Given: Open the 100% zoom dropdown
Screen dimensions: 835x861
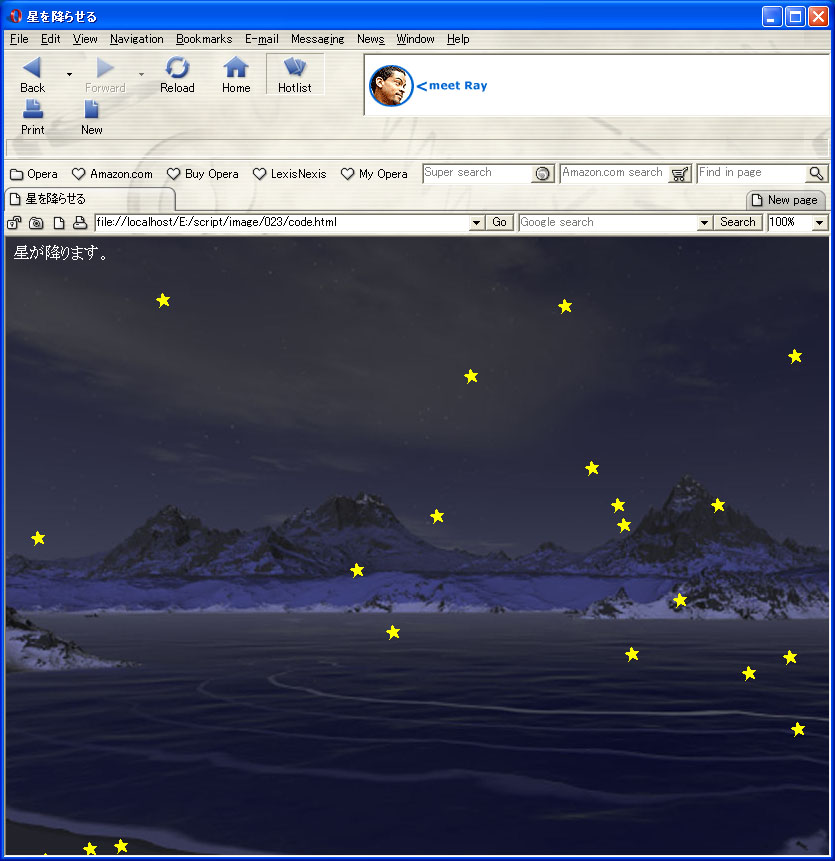Looking at the screenshot, I should 820,222.
